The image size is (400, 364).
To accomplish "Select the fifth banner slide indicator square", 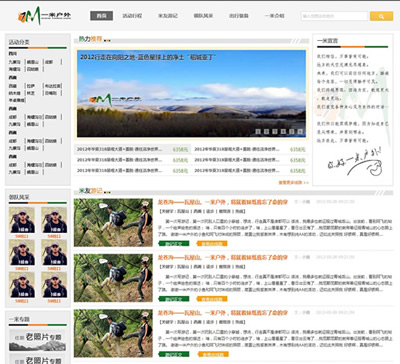I will click(x=292, y=132).
